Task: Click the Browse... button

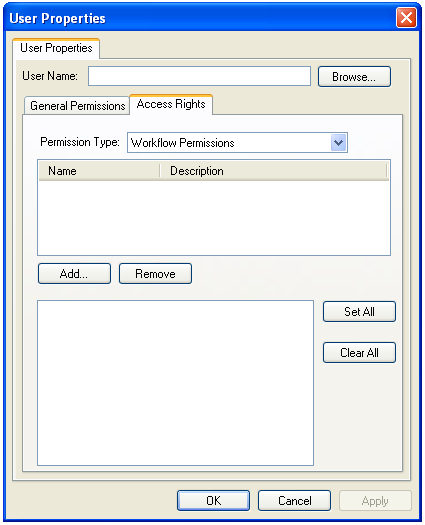Action: pyautogui.click(x=354, y=77)
